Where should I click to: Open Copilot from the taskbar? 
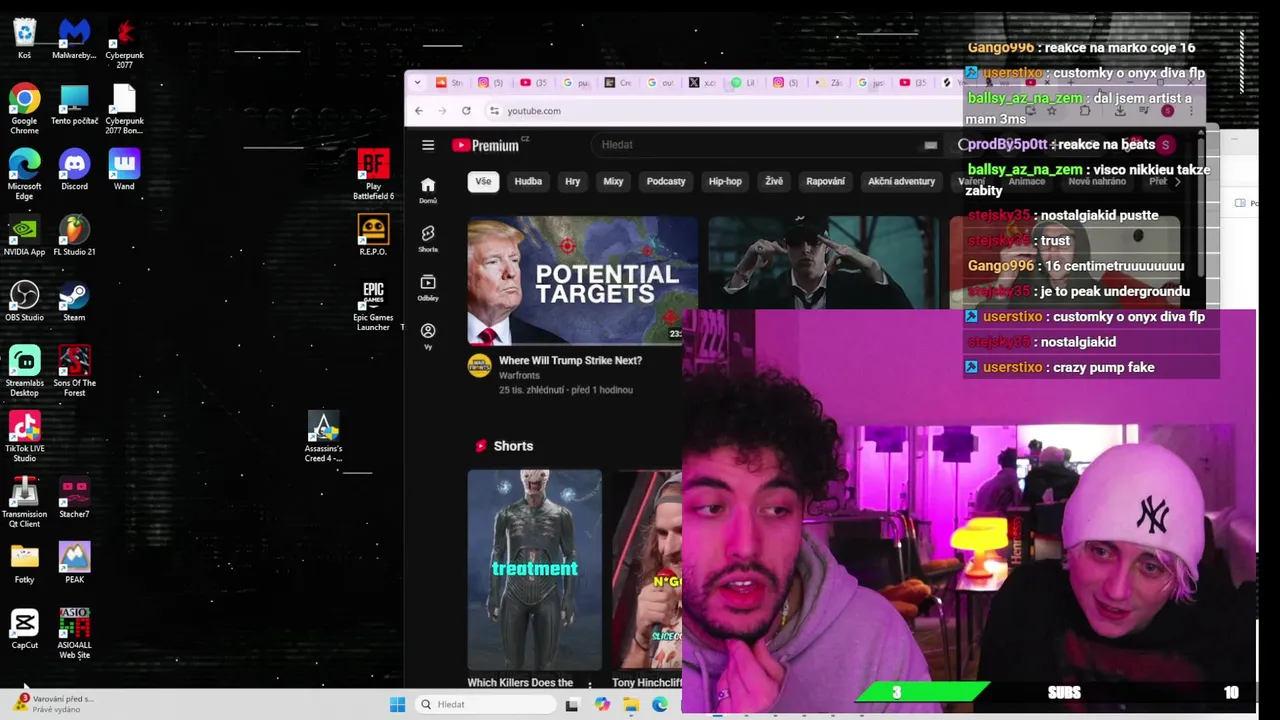[602, 705]
